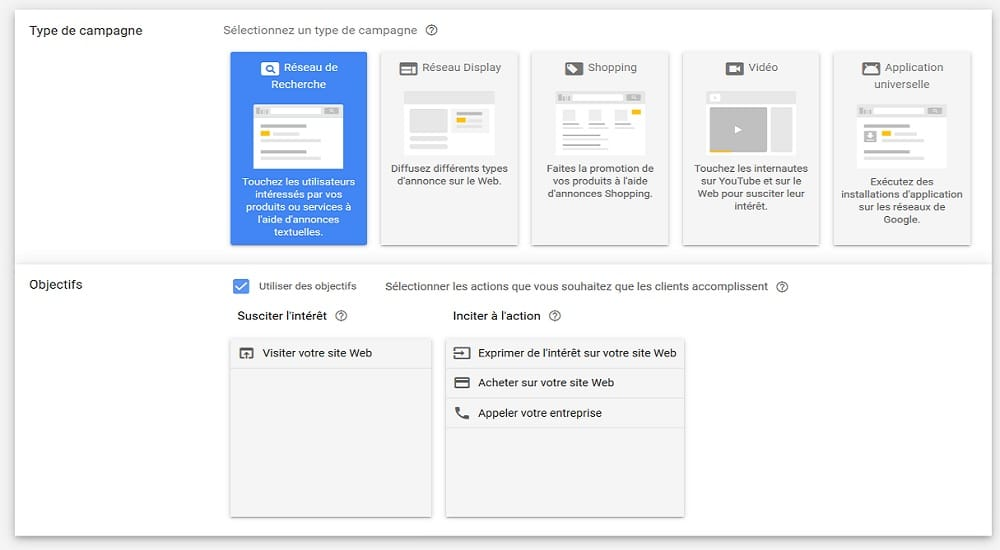Click the Shopping ad preview thumbnail

(x=600, y=123)
